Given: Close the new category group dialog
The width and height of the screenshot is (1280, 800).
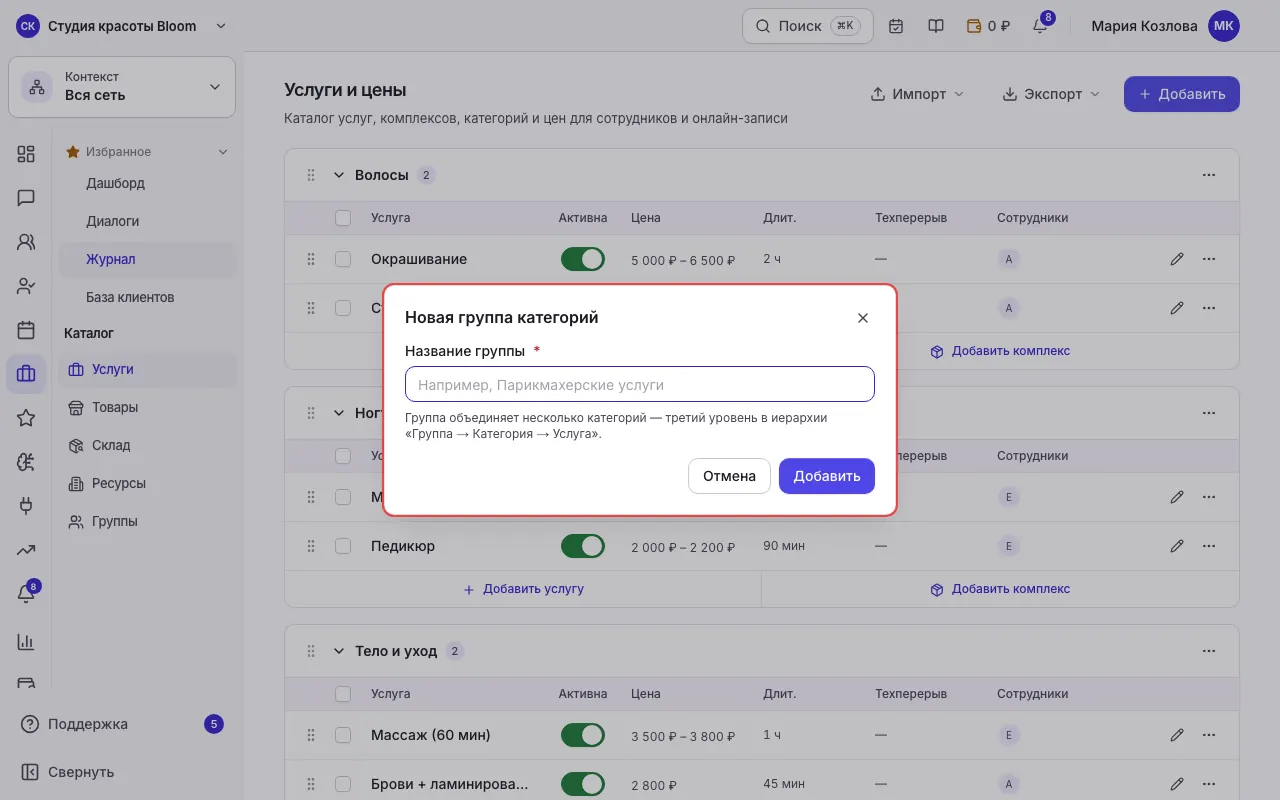Looking at the screenshot, I should [863, 318].
